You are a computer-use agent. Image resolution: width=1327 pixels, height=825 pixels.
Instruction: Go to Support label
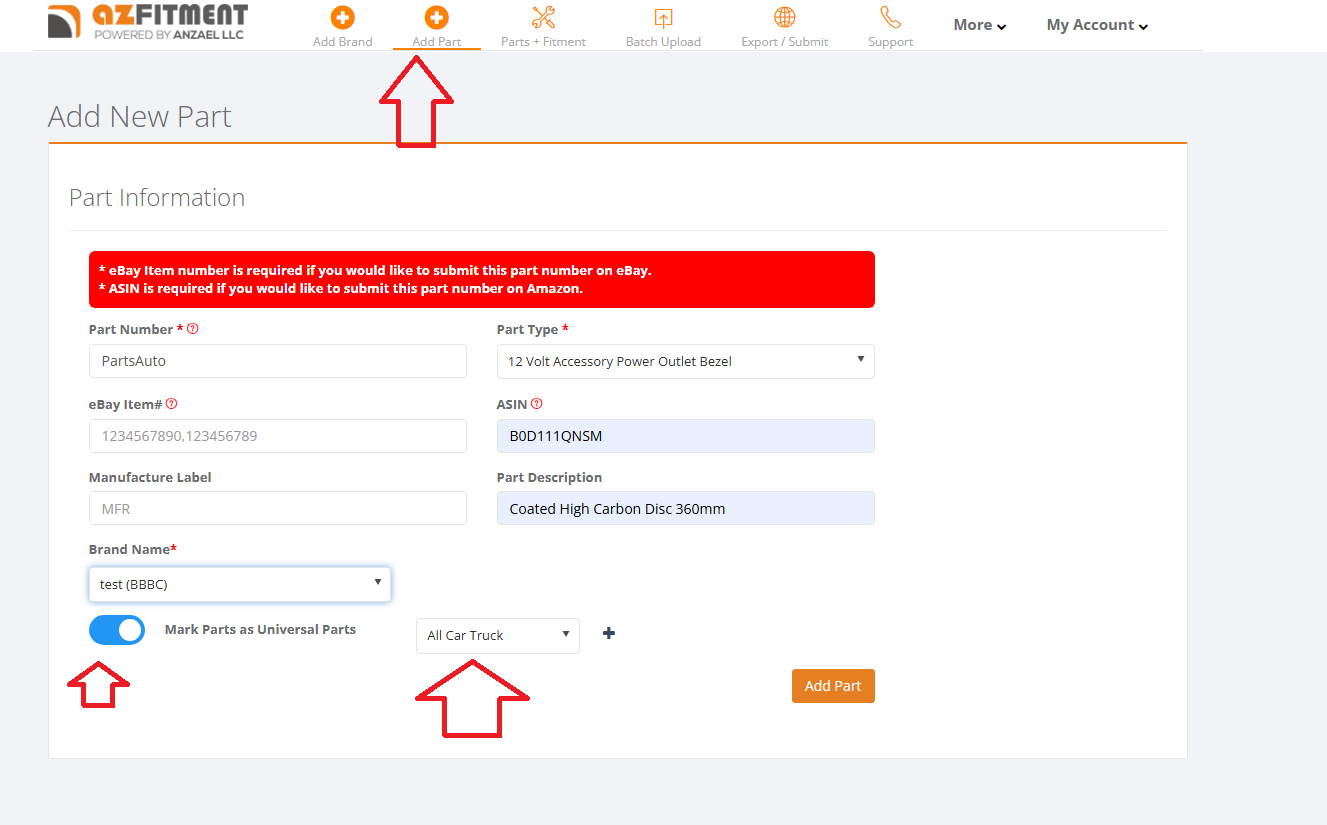891,42
